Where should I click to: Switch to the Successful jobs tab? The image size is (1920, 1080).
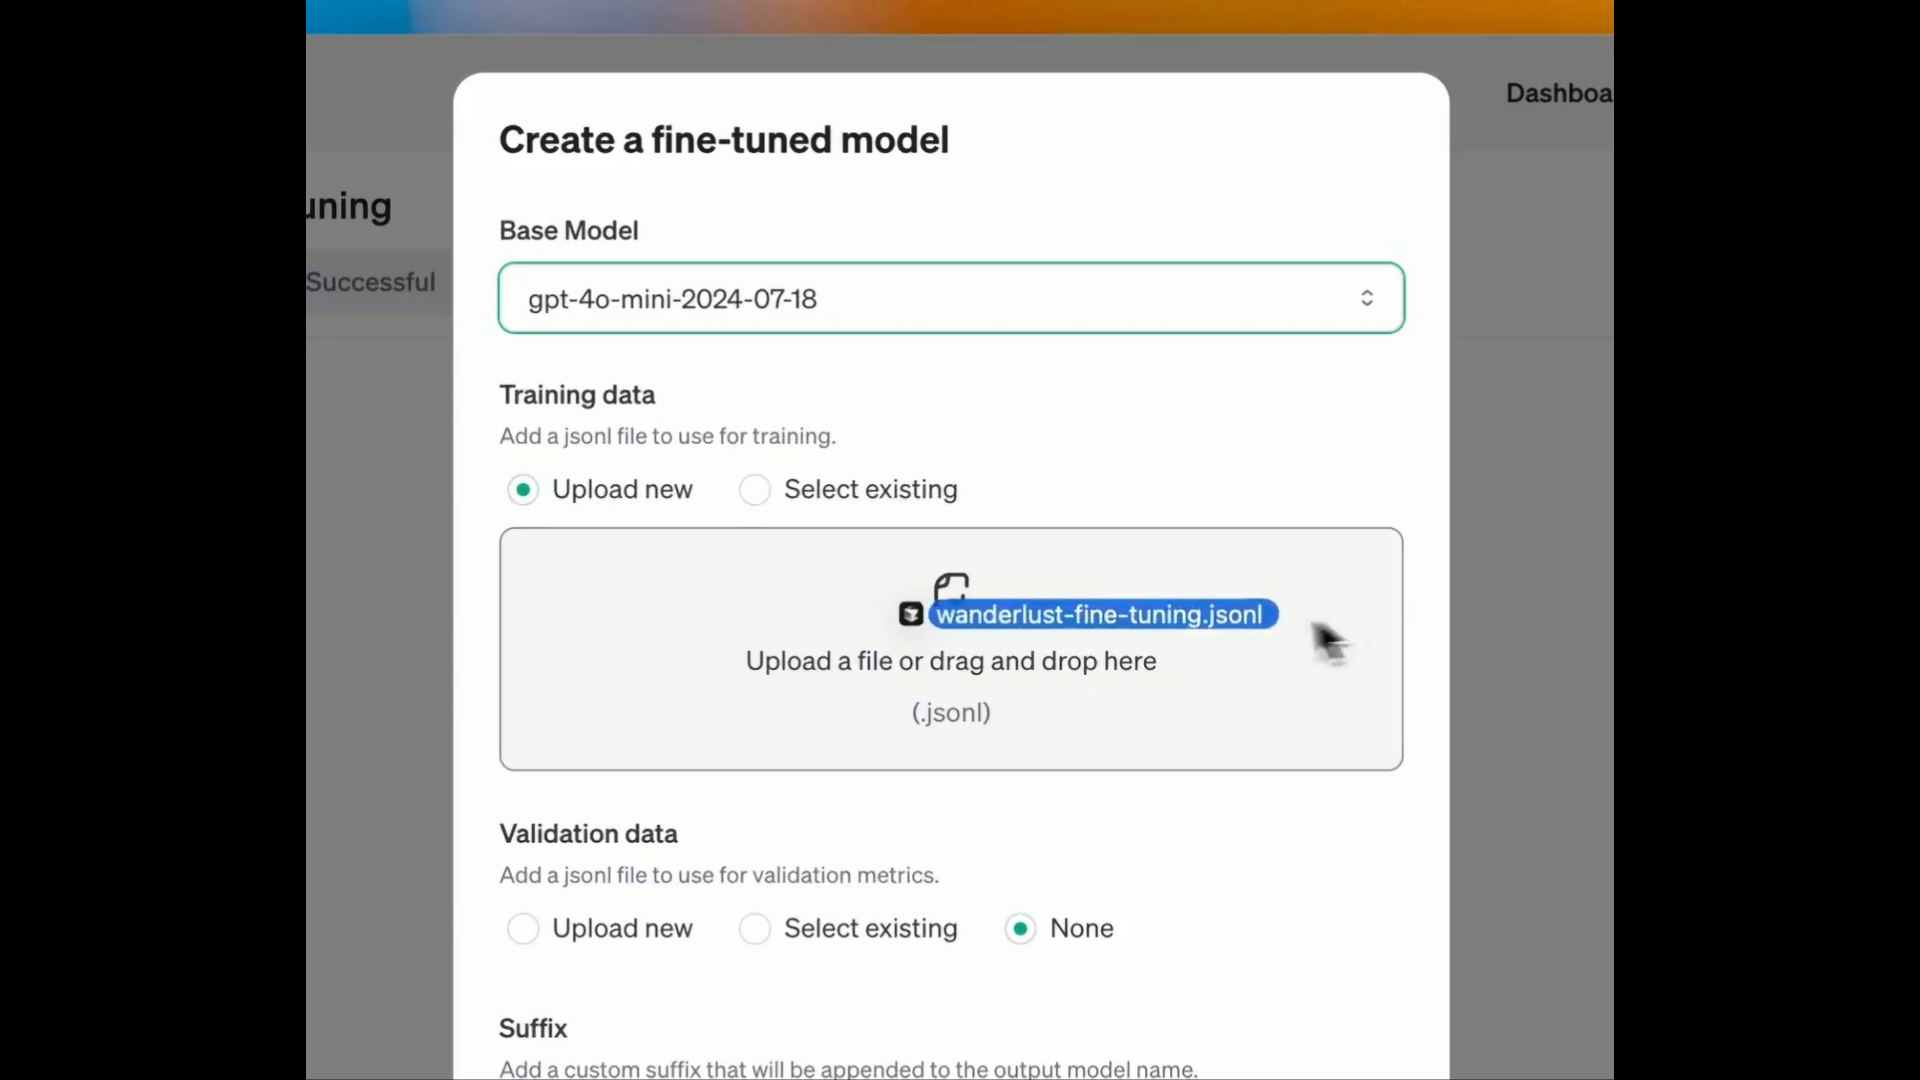point(371,282)
